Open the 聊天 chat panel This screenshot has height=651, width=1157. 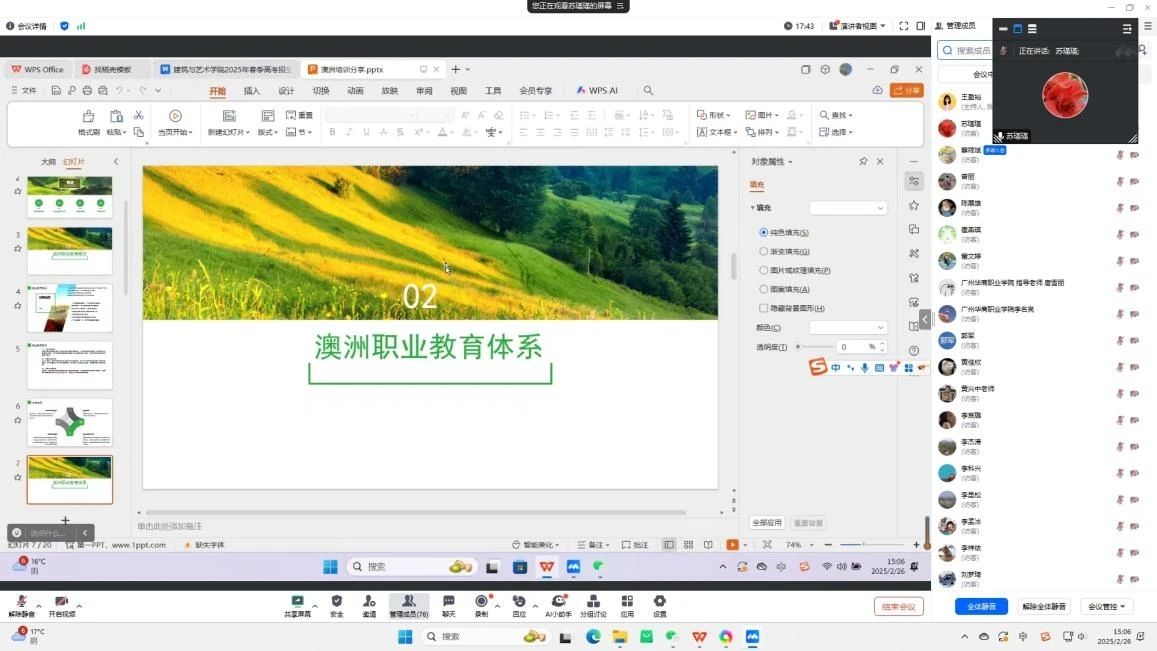click(449, 601)
